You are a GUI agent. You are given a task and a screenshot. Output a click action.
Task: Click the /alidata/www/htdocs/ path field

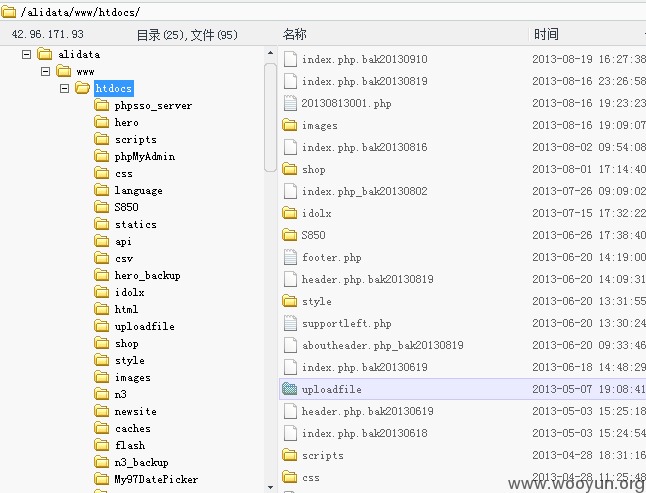click(323, 12)
